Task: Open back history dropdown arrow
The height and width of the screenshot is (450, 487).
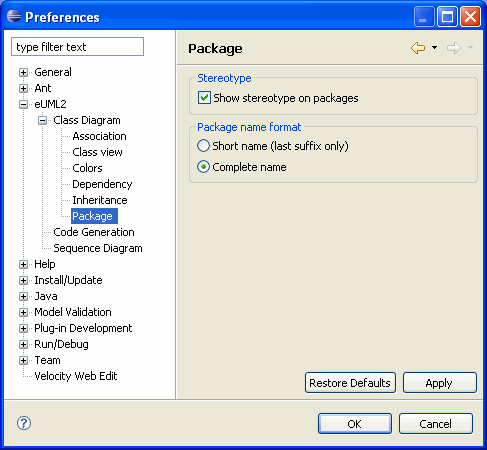Action: [434, 48]
